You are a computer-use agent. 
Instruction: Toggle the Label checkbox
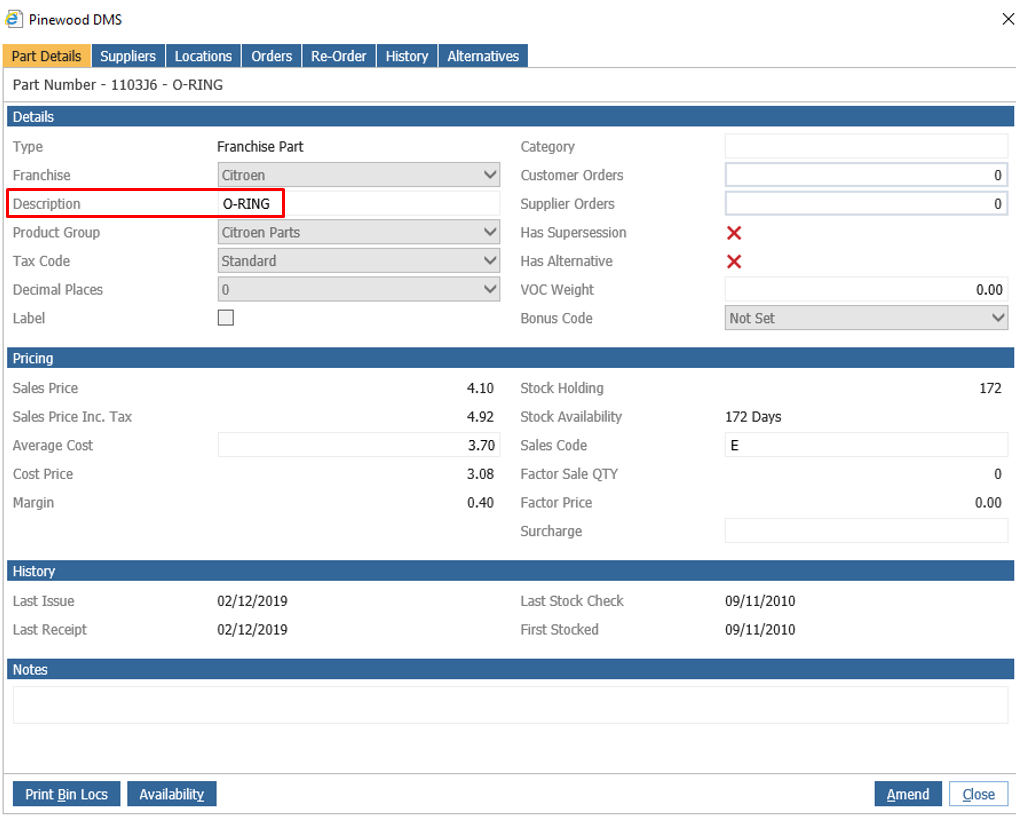224,318
